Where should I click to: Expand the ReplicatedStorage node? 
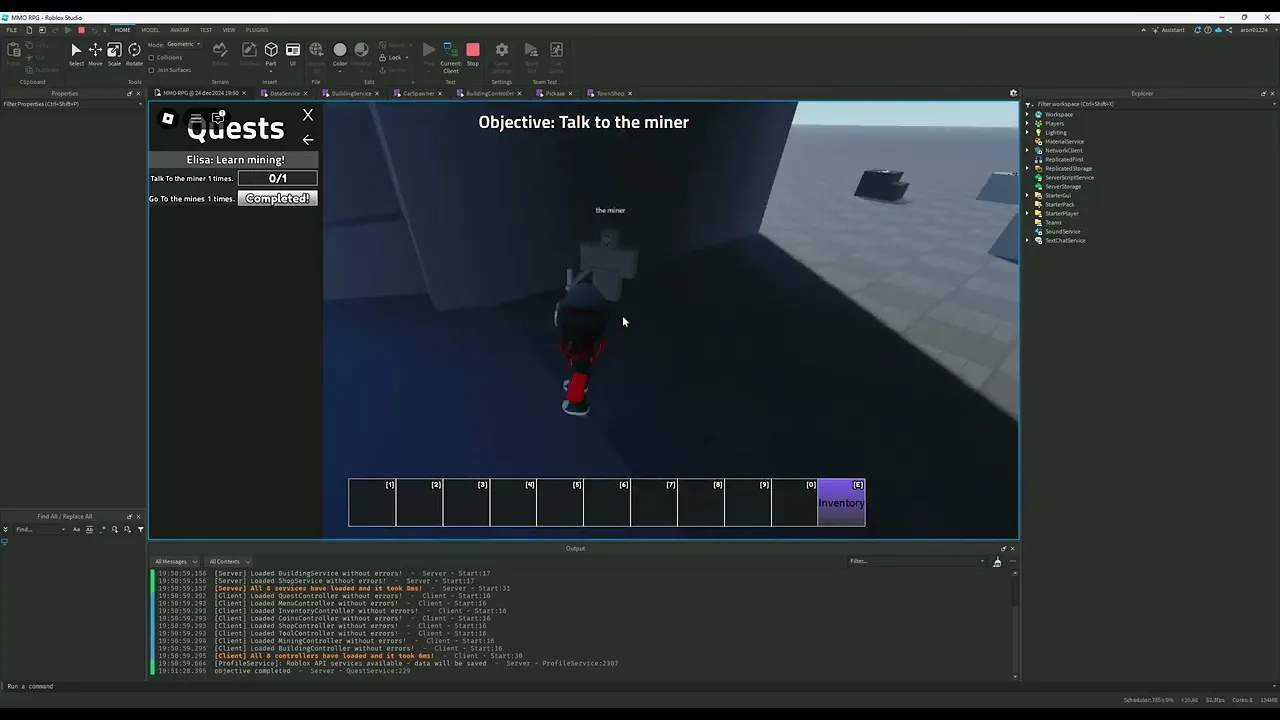click(1028, 169)
